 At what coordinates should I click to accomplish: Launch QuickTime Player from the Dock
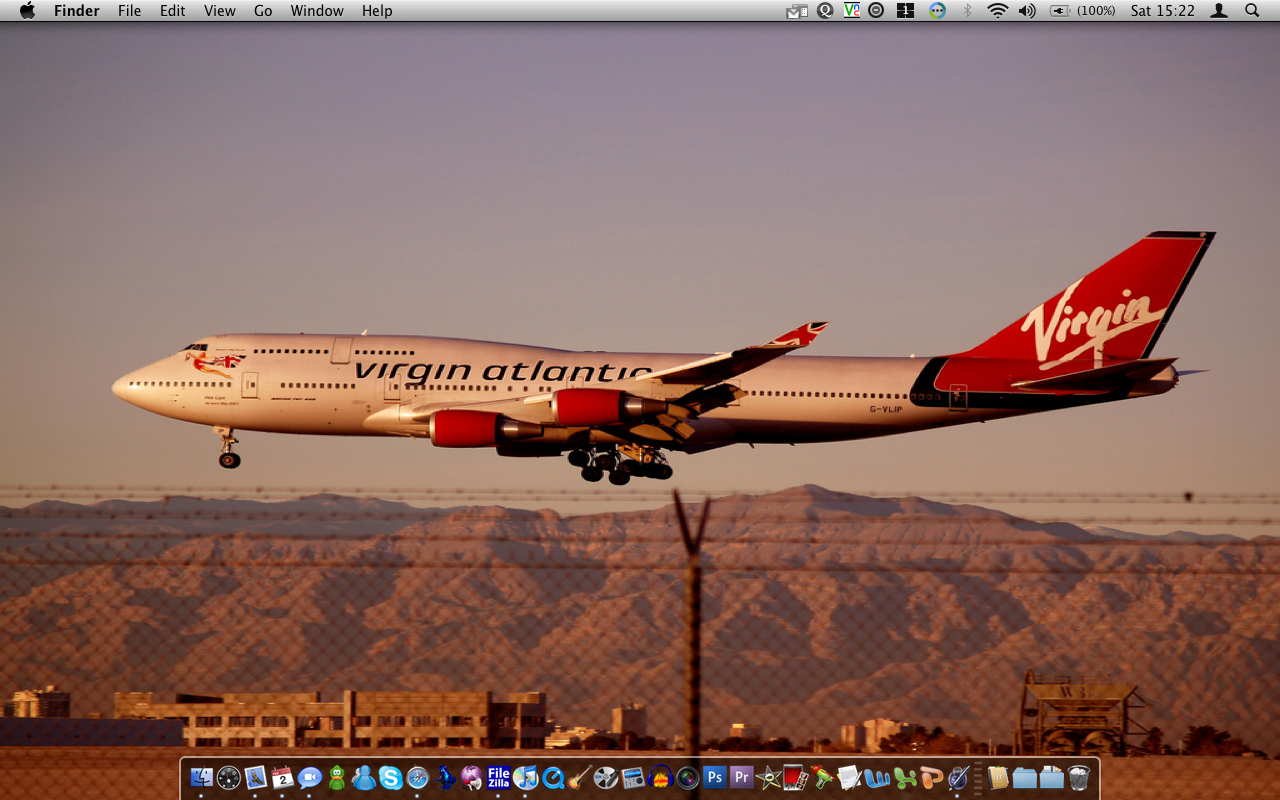pyautogui.click(x=553, y=777)
